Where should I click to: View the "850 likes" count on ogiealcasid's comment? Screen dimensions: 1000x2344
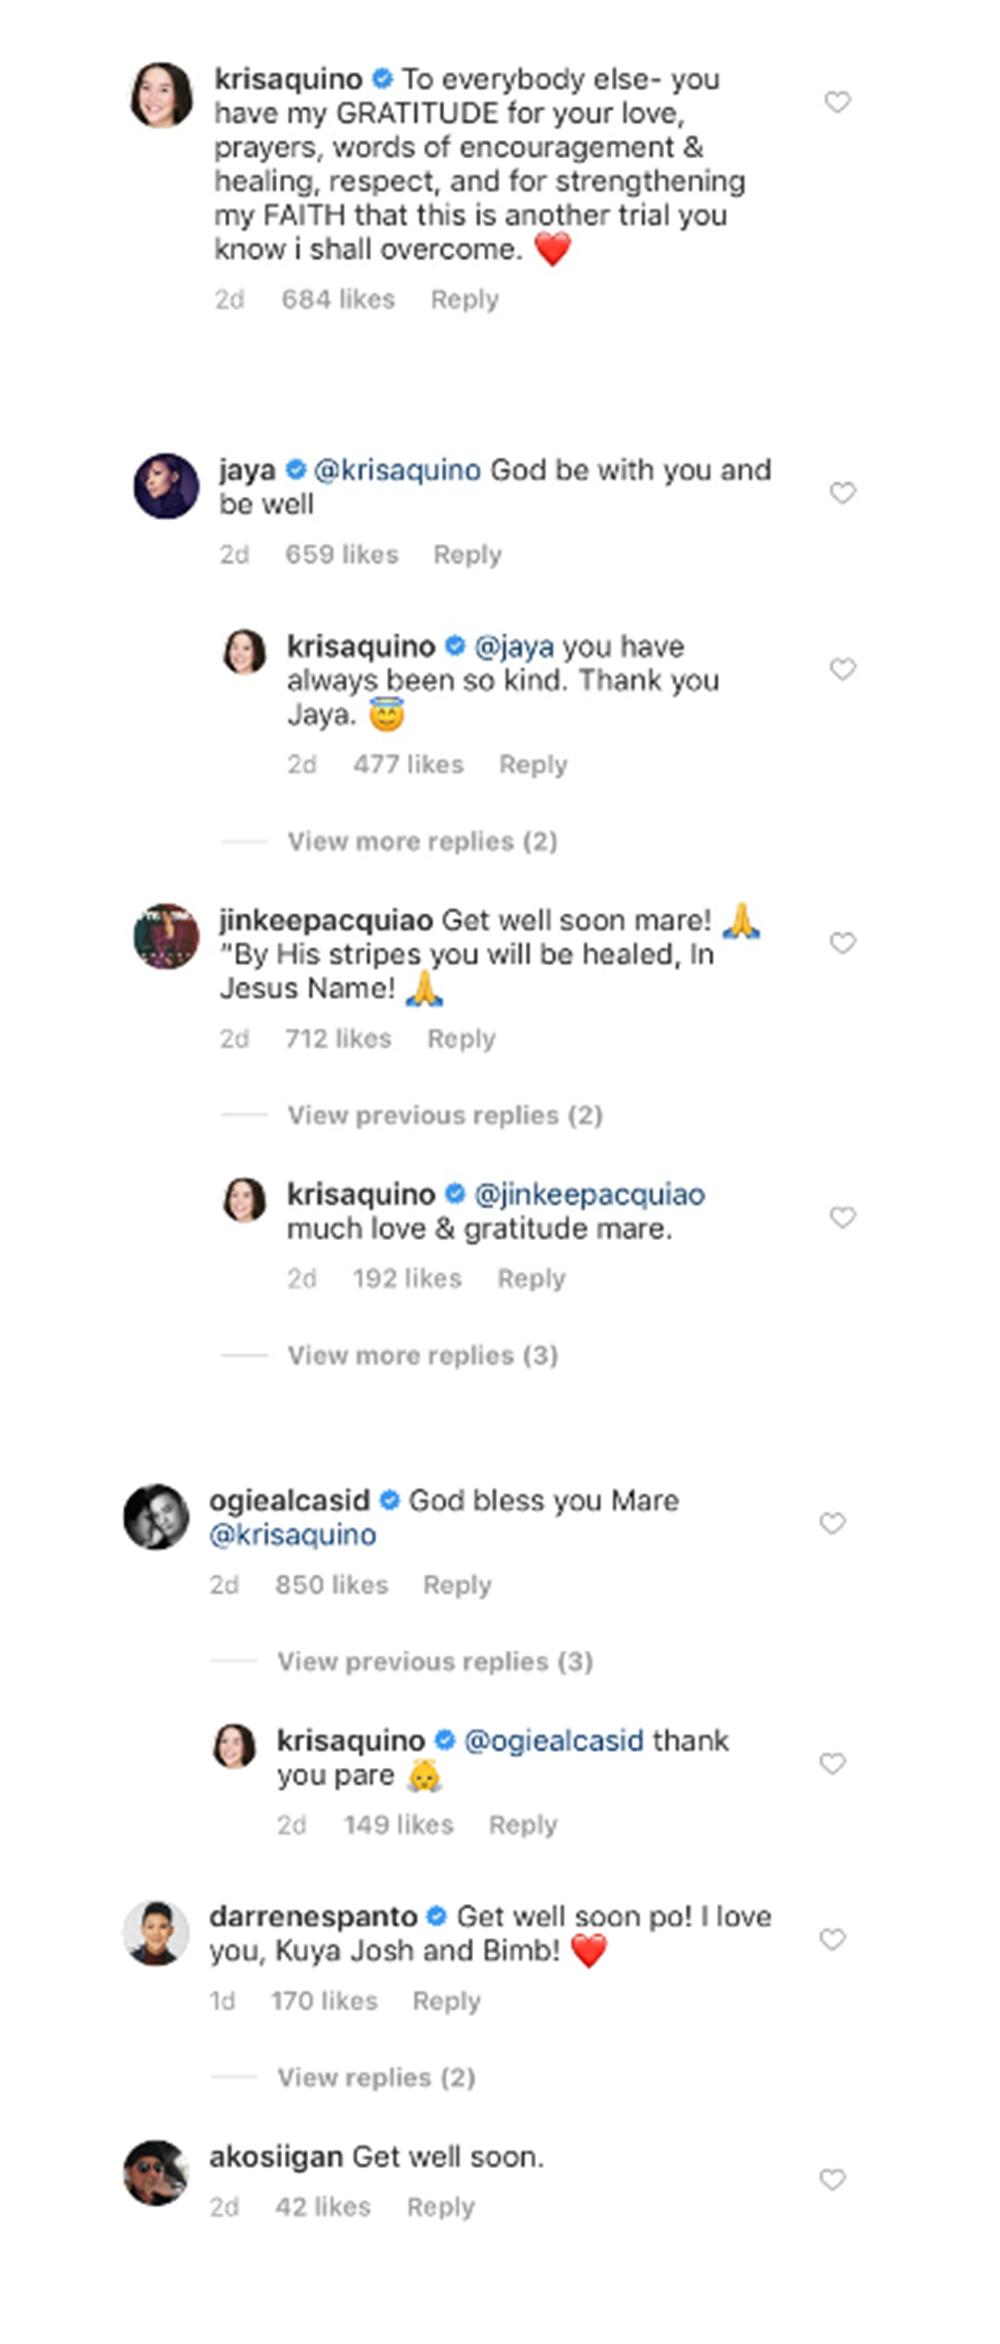(331, 1584)
